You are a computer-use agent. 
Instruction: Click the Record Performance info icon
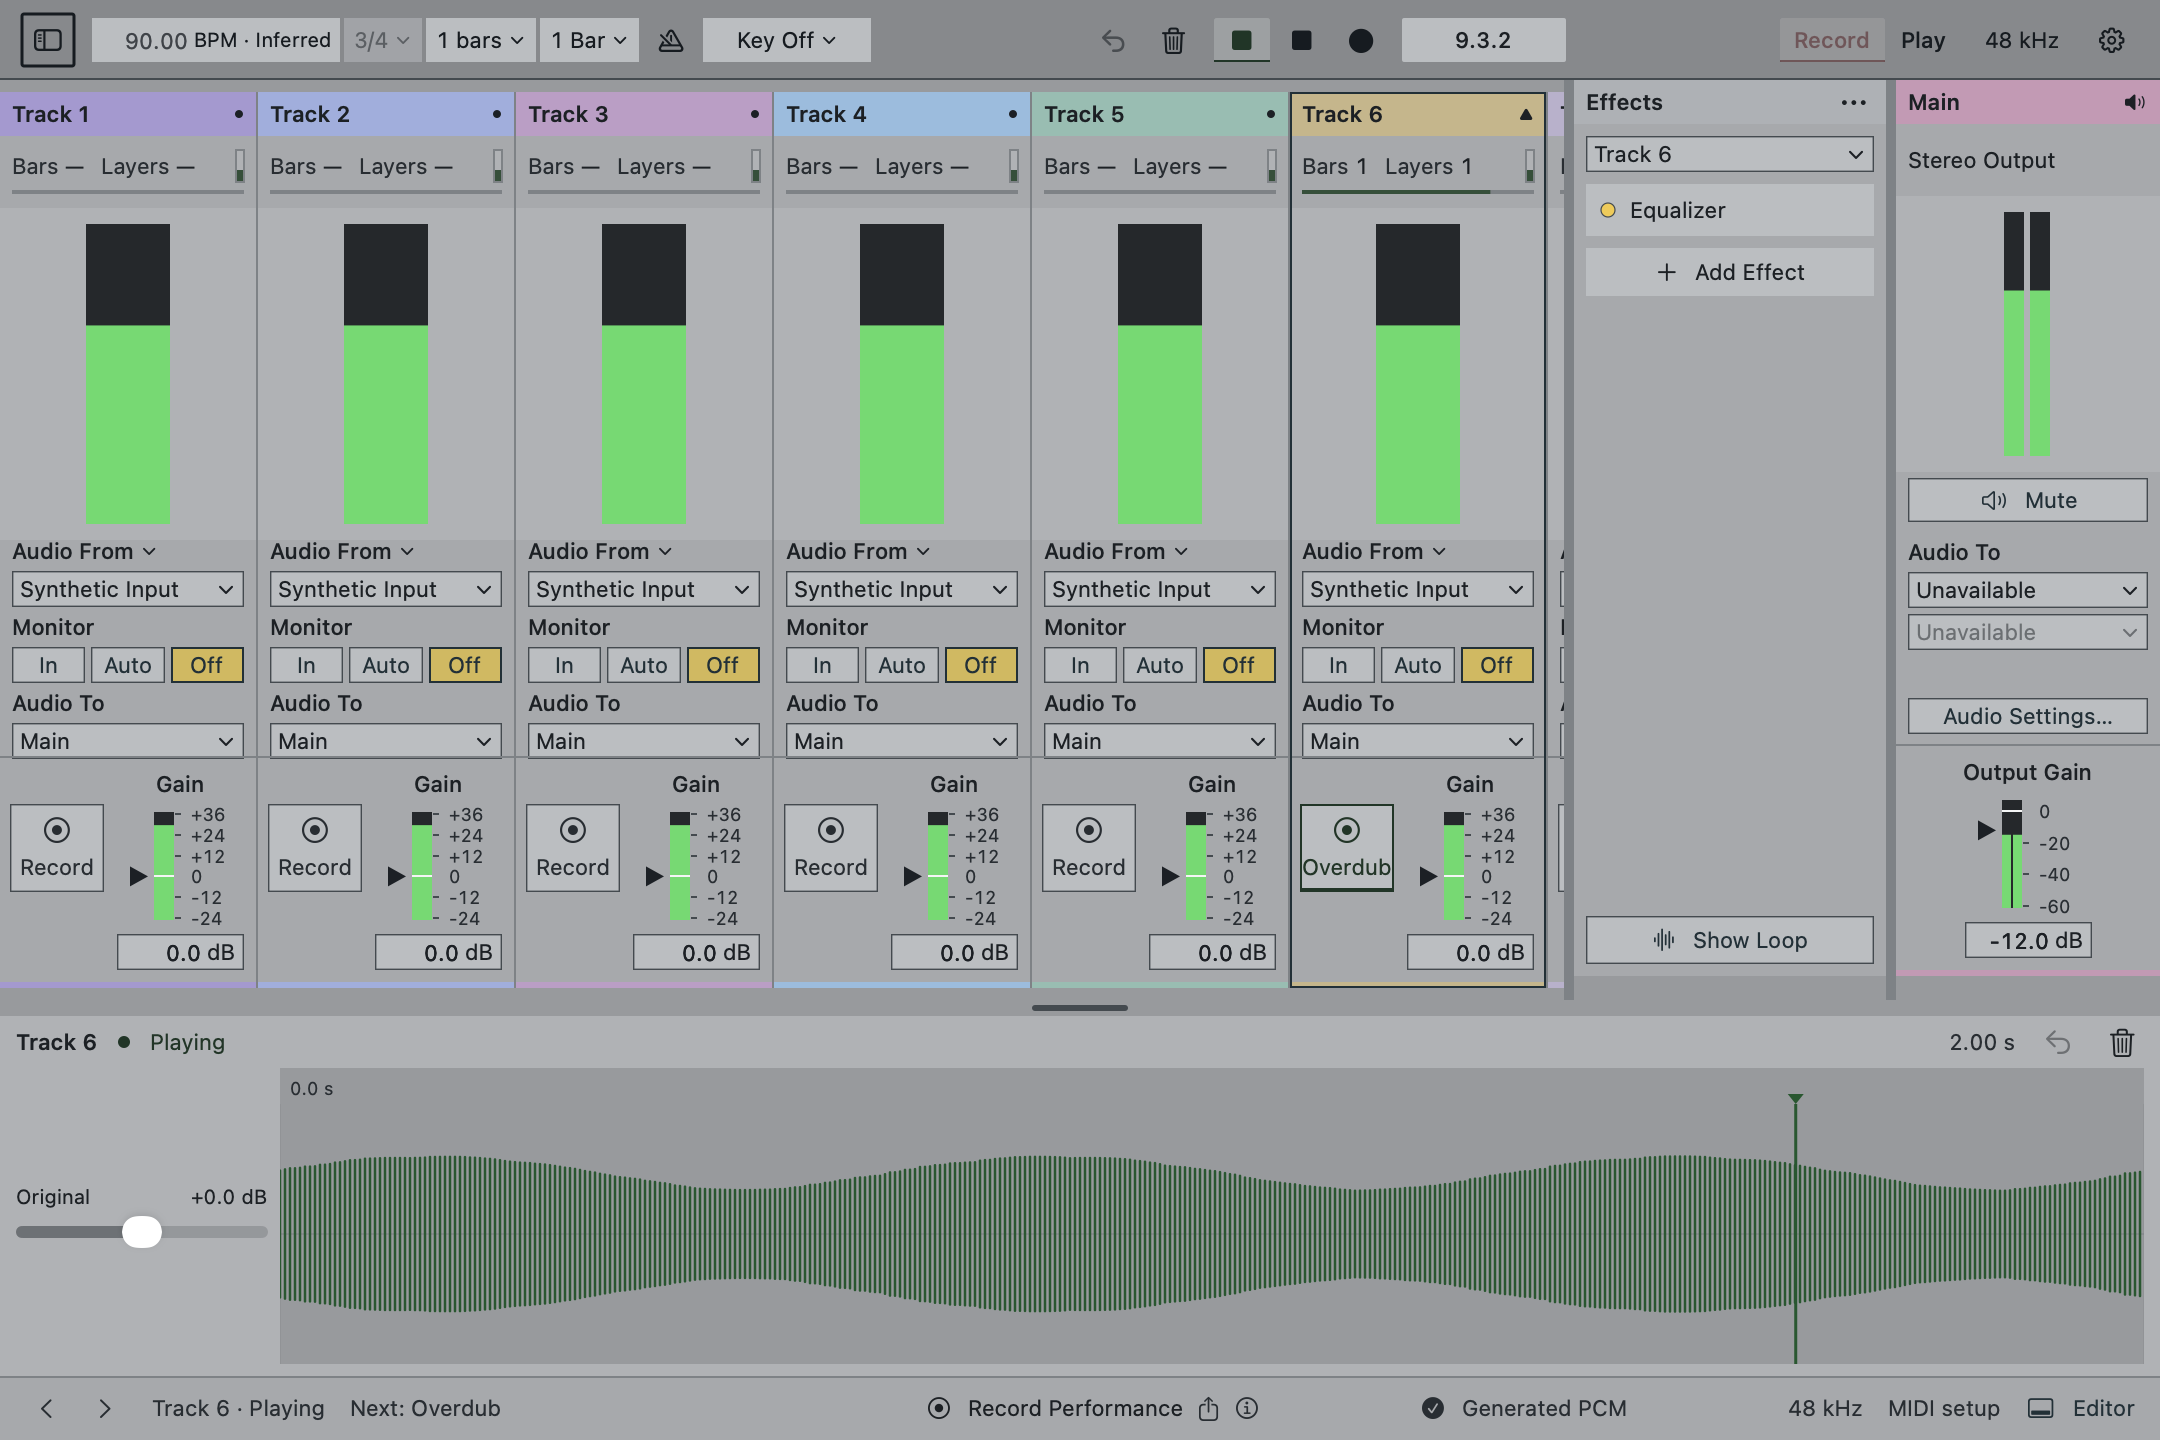pyautogui.click(x=1246, y=1408)
